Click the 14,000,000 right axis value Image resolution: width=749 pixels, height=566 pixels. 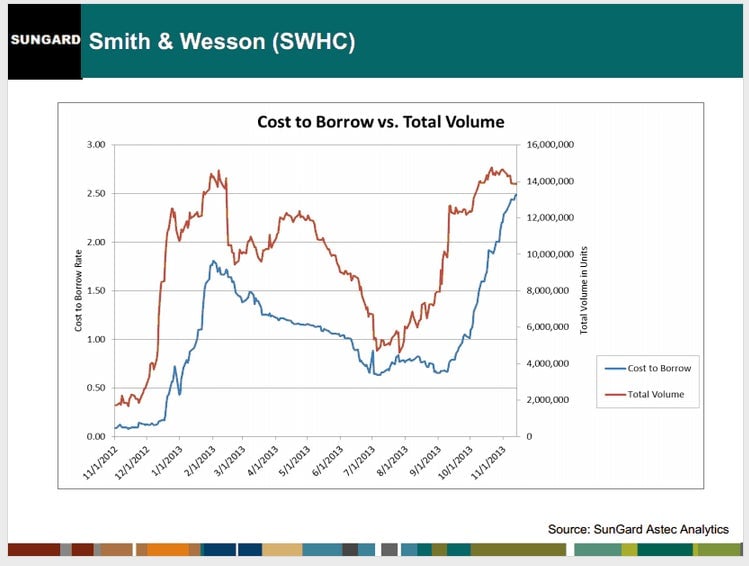(550, 182)
